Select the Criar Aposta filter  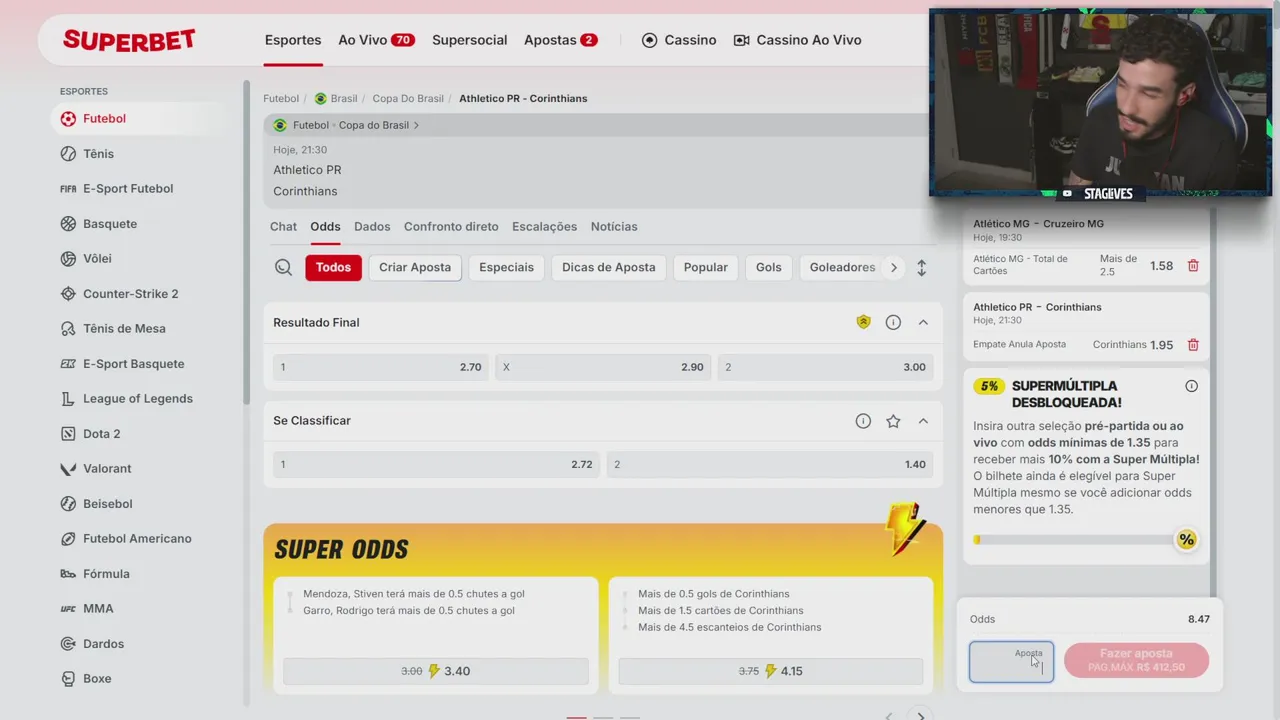[415, 267]
